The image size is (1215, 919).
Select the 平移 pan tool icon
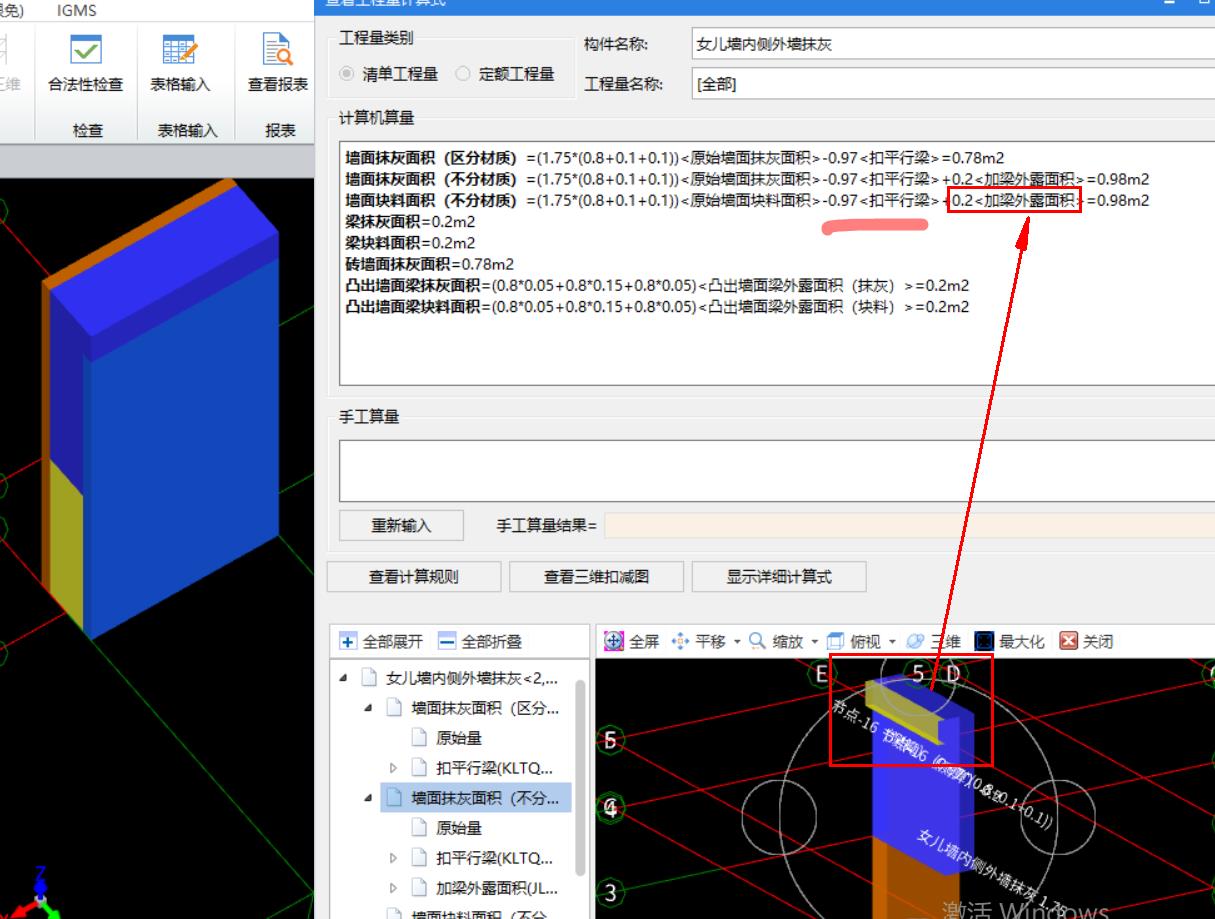680,641
